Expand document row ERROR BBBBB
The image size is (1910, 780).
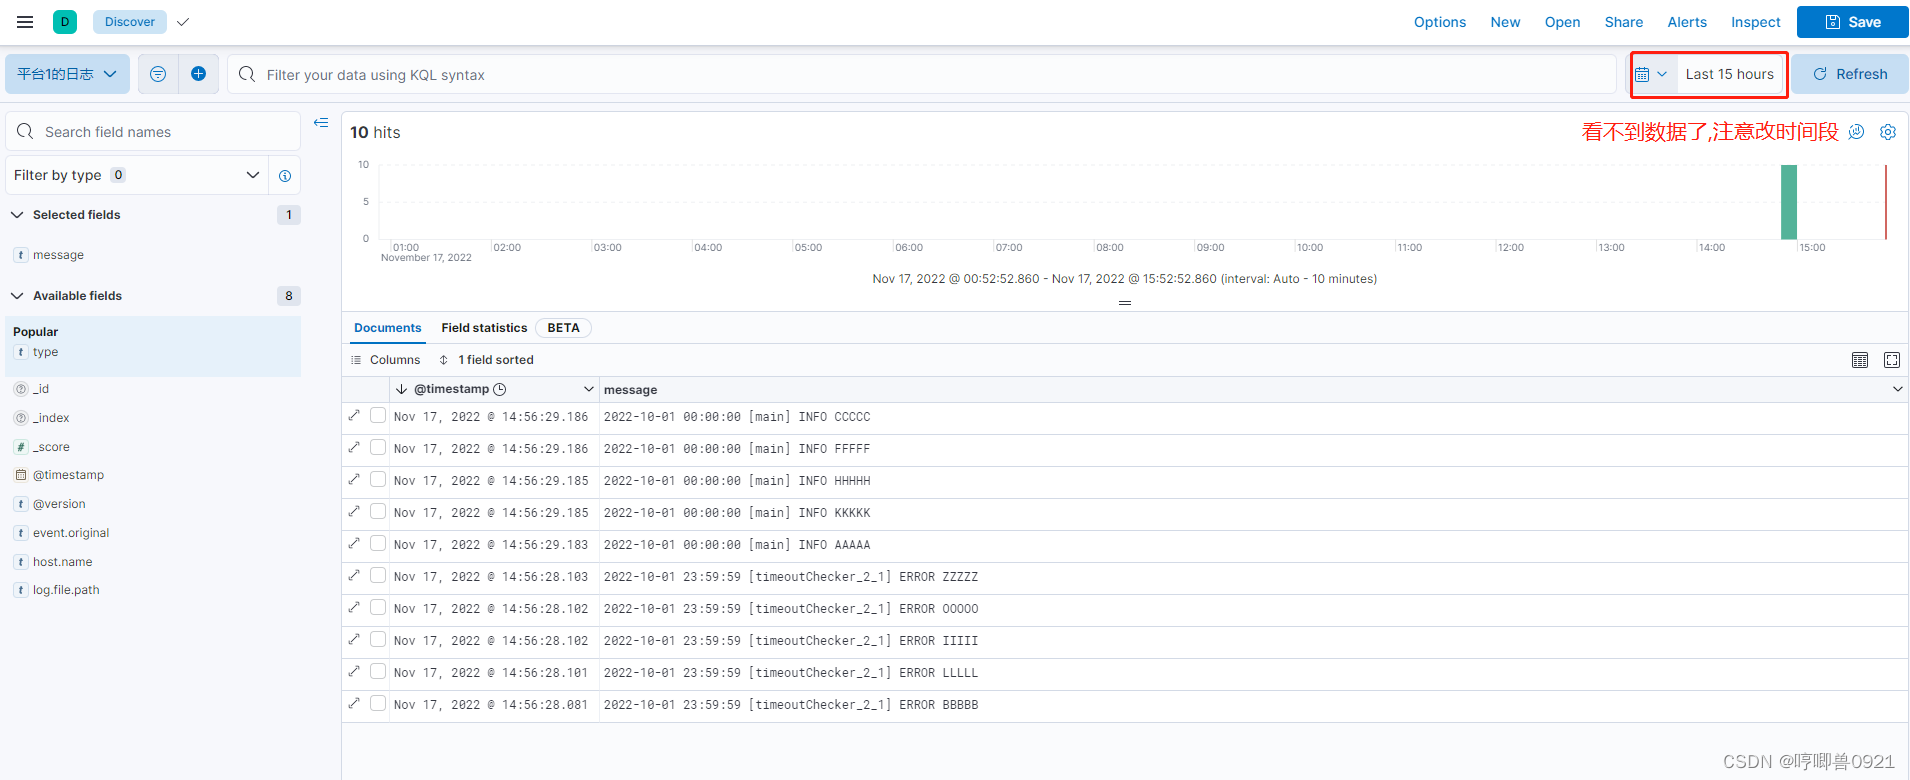(x=354, y=703)
